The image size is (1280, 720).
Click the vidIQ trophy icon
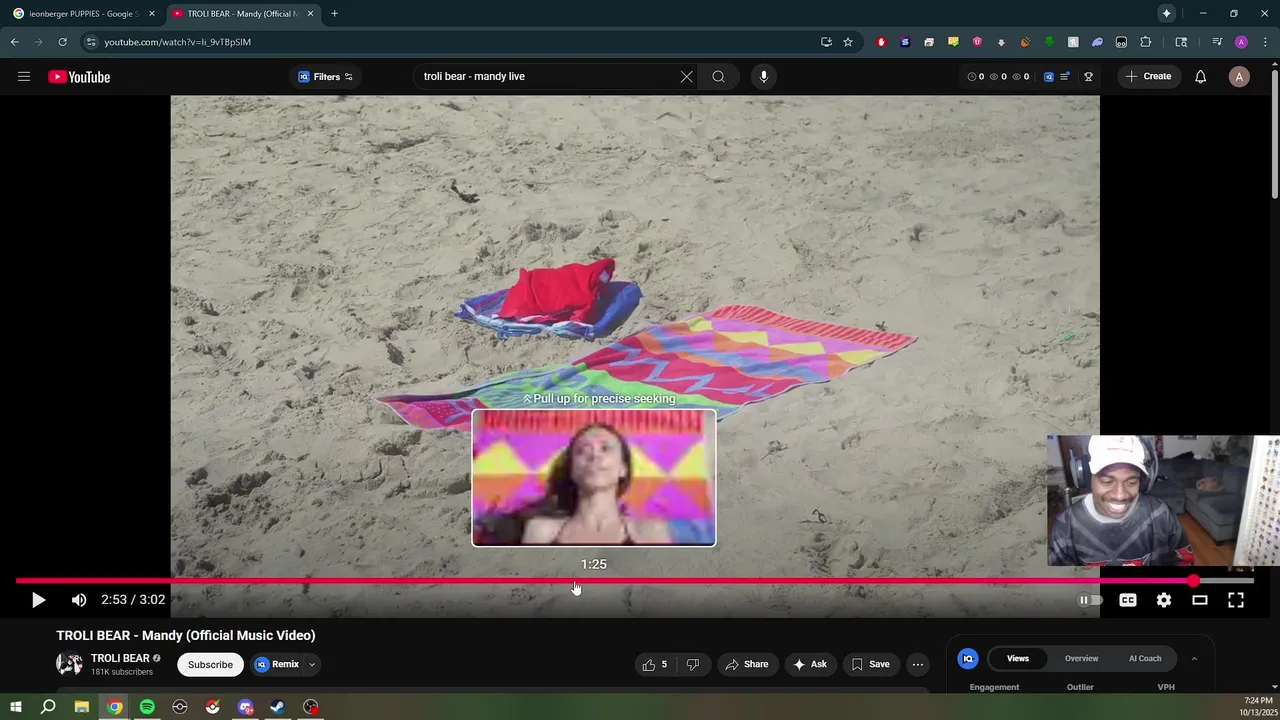1088,77
